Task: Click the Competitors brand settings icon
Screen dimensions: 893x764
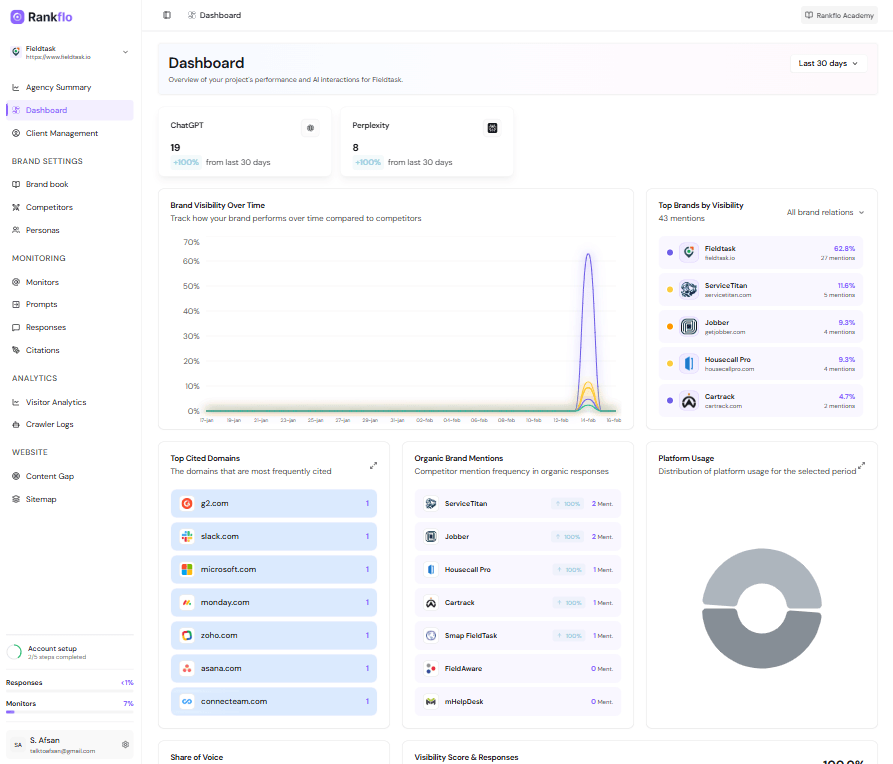Action: (x=15, y=207)
